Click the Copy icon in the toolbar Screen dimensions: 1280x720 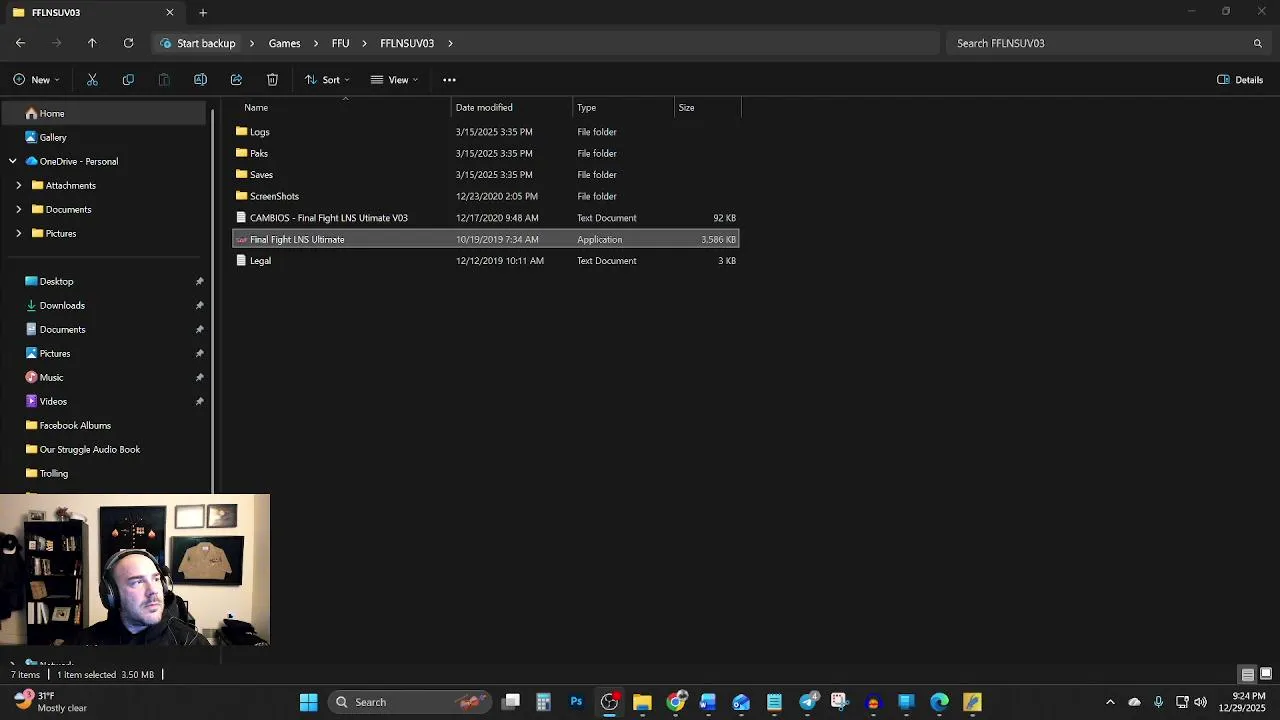click(x=128, y=80)
